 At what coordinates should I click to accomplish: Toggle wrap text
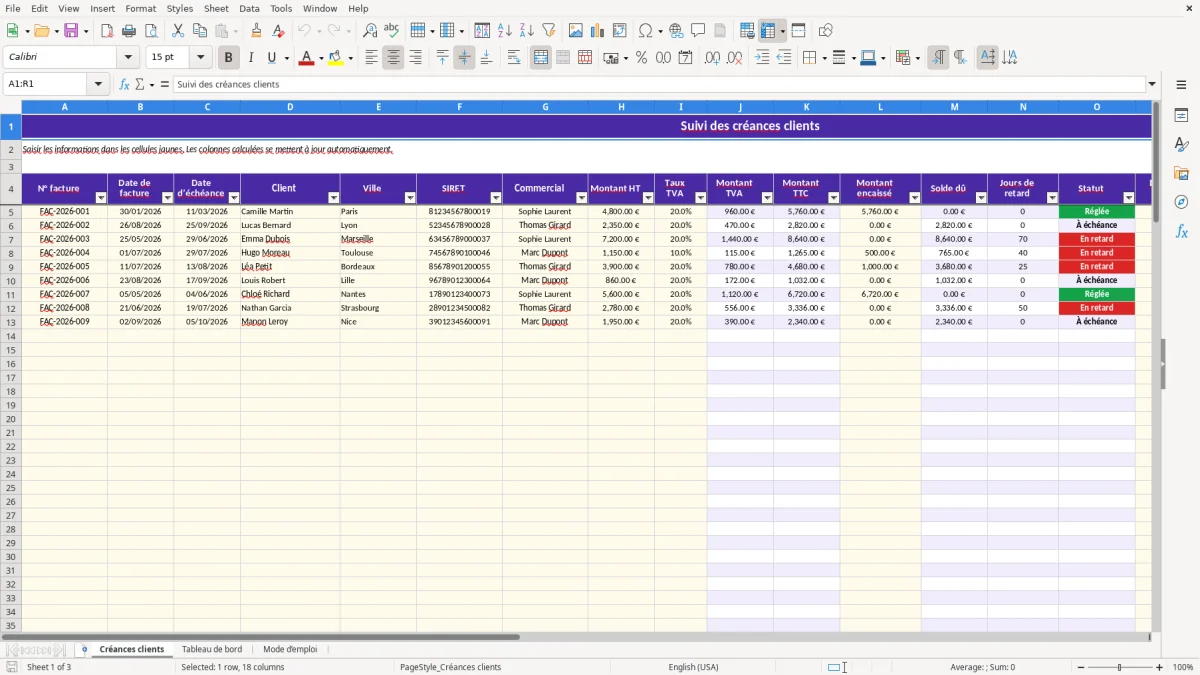tap(514, 58)
